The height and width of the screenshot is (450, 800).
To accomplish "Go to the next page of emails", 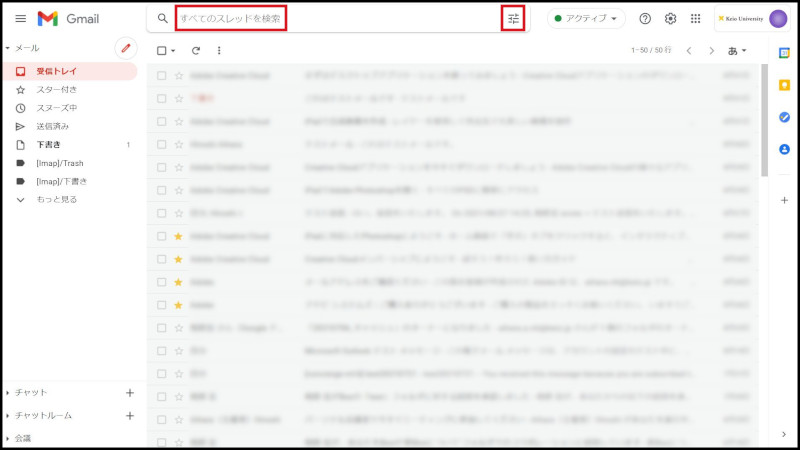I will (712, 50).
